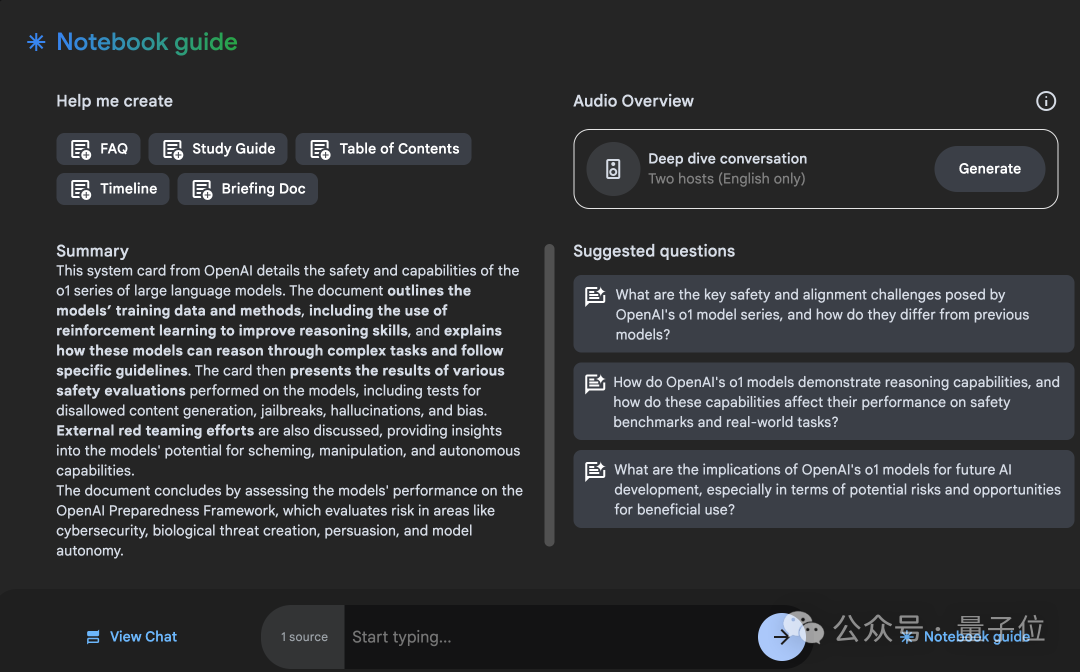Click the speaker icon in Deep dive conversation
Image resolution: width=1080 pixels, height=672 pixels.
(x=613, y=169)
